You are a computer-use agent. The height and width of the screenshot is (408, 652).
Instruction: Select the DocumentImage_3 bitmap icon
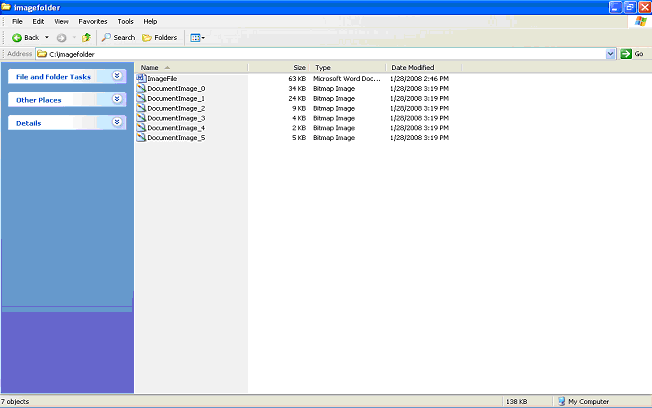141,118
